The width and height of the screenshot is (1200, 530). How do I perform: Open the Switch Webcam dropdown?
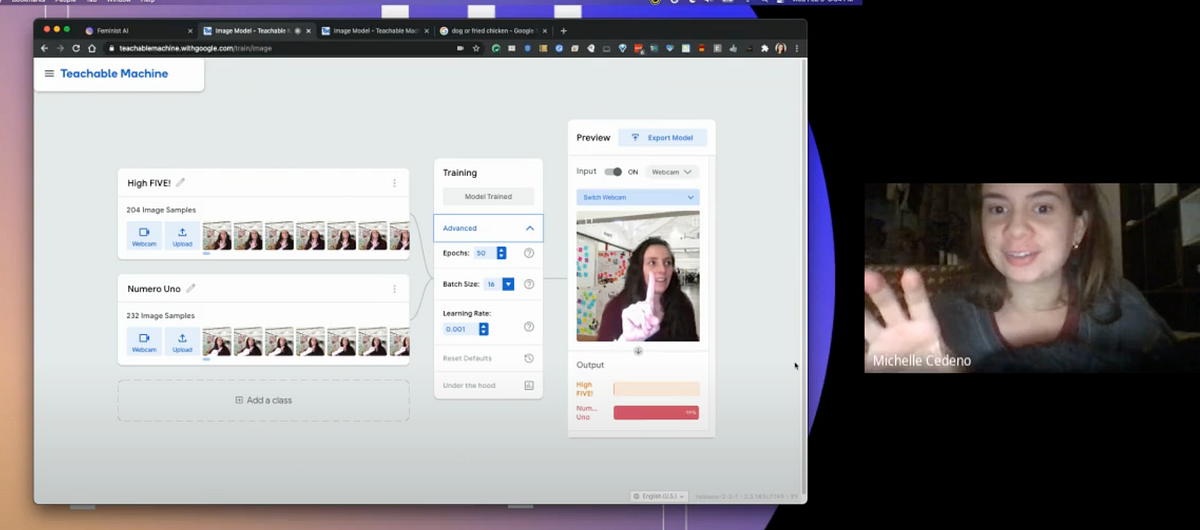pos(638,197)
